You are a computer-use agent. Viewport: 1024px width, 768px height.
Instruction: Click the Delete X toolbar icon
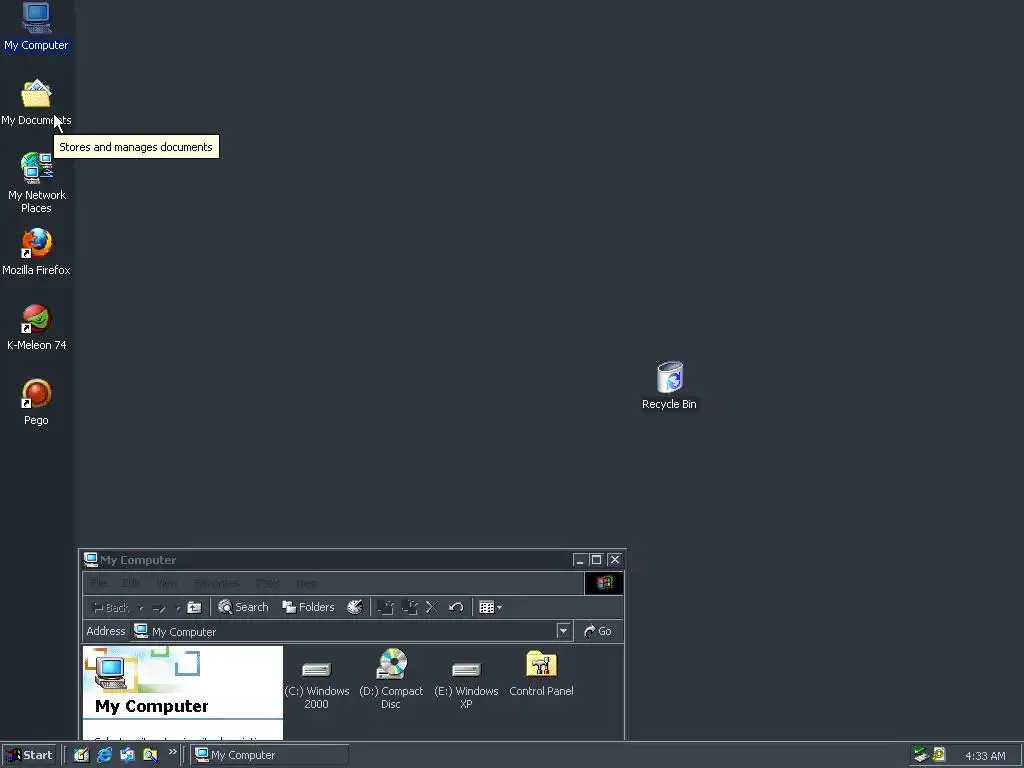(432, 607)
